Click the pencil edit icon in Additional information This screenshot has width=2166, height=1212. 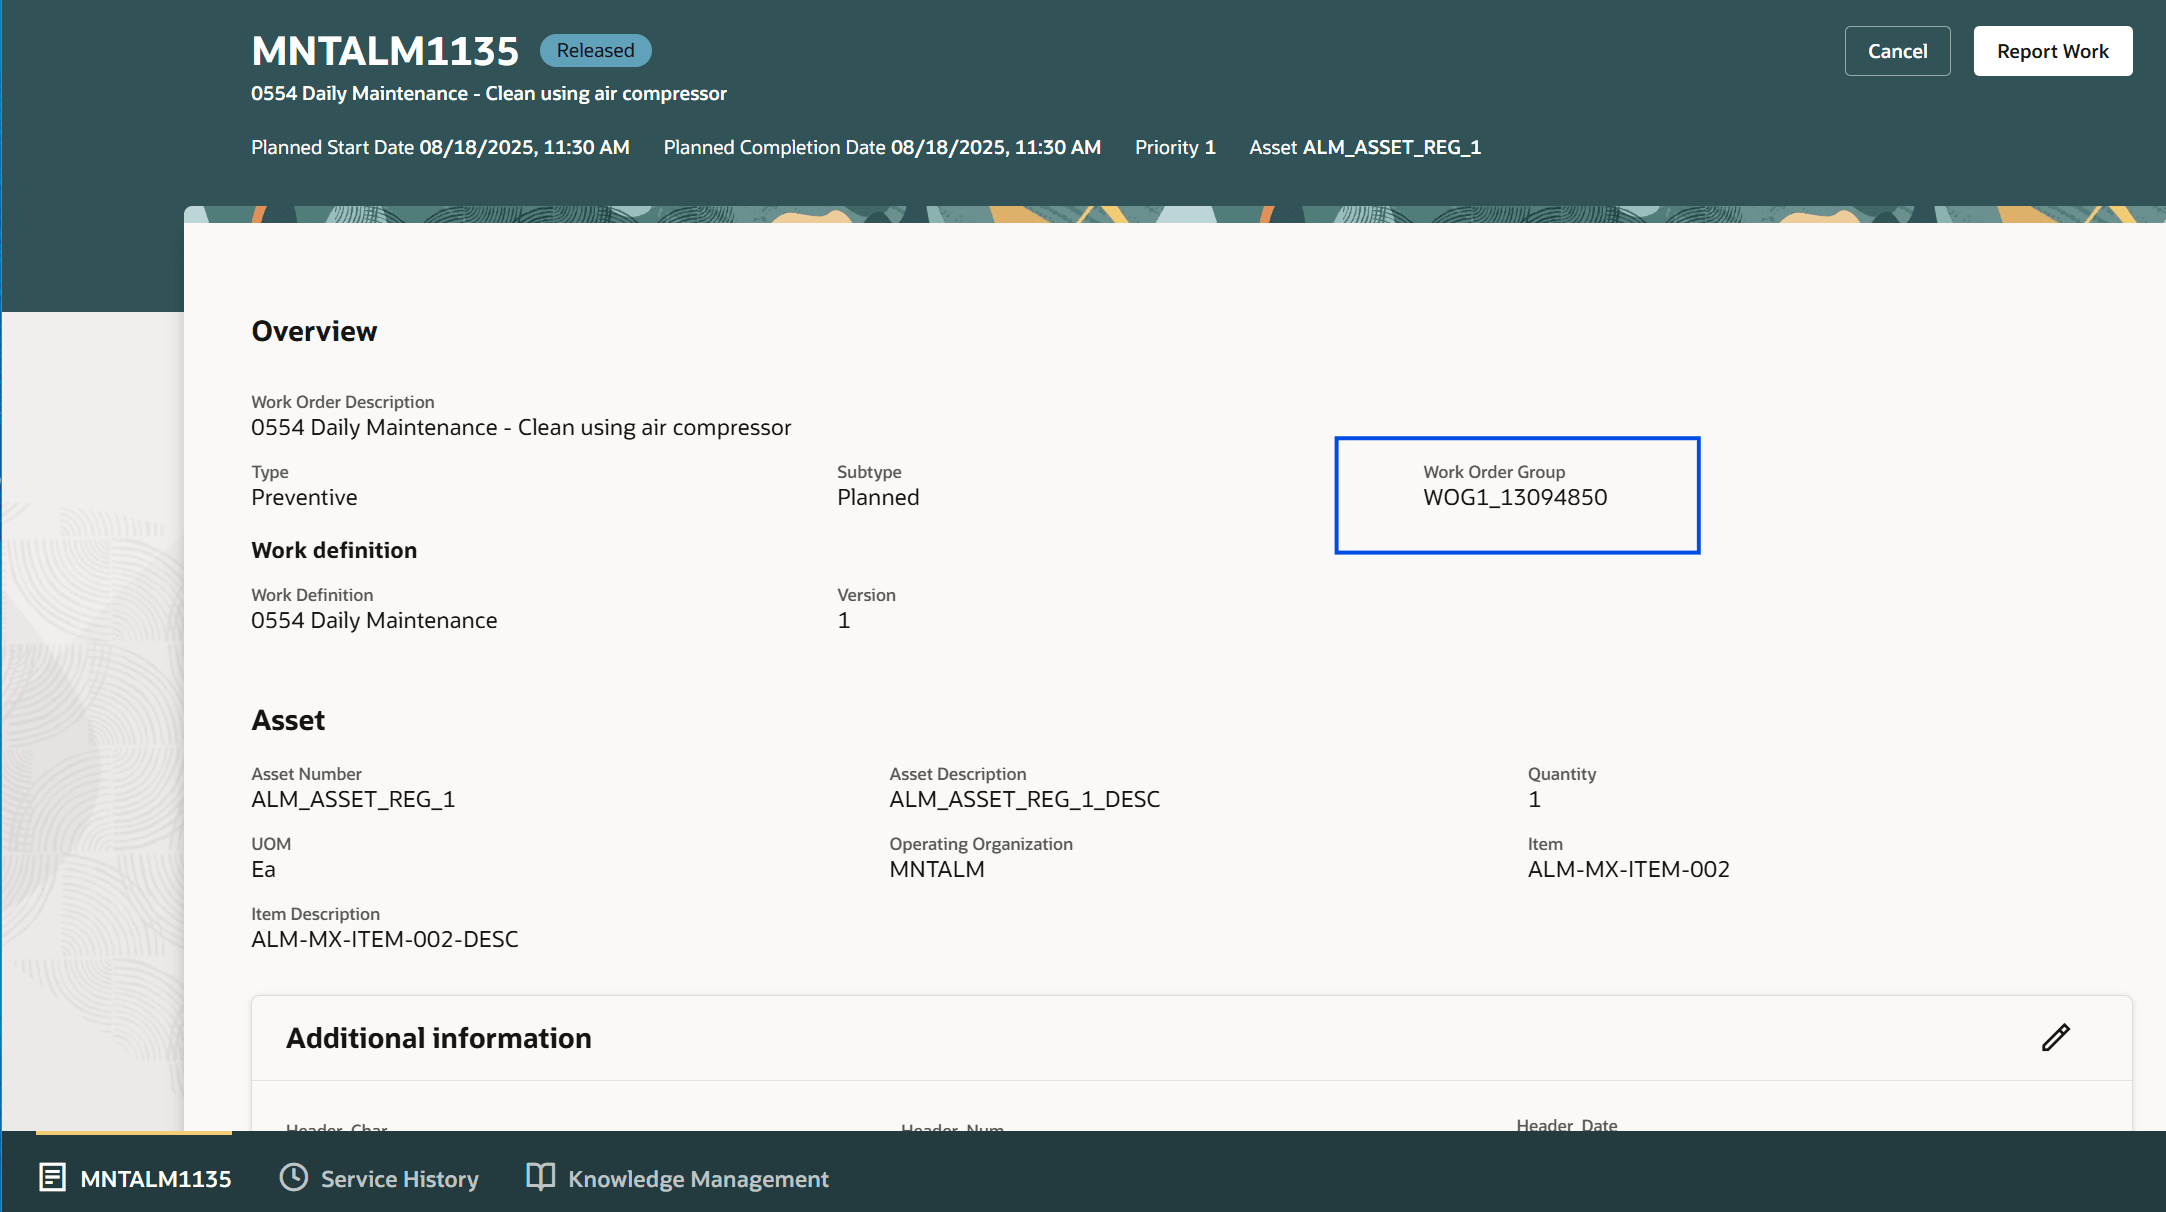pos(2055,1038)
